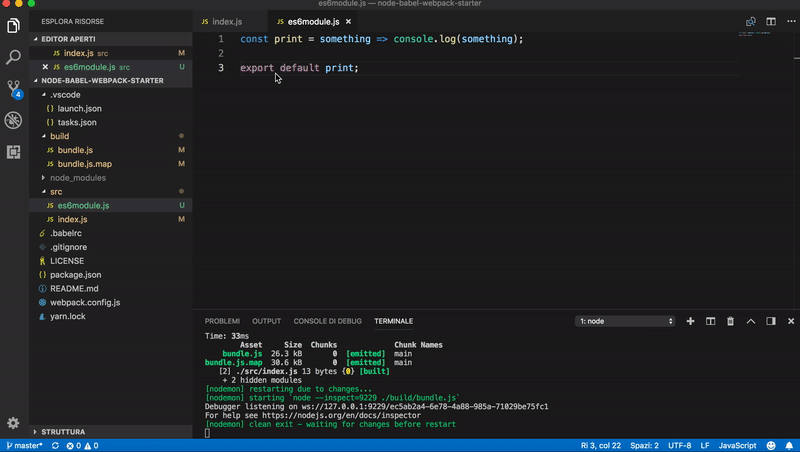The width and height of the screenshot is (800, 452).
Task: Open the Extensions view icon
Action: [14, 152]
